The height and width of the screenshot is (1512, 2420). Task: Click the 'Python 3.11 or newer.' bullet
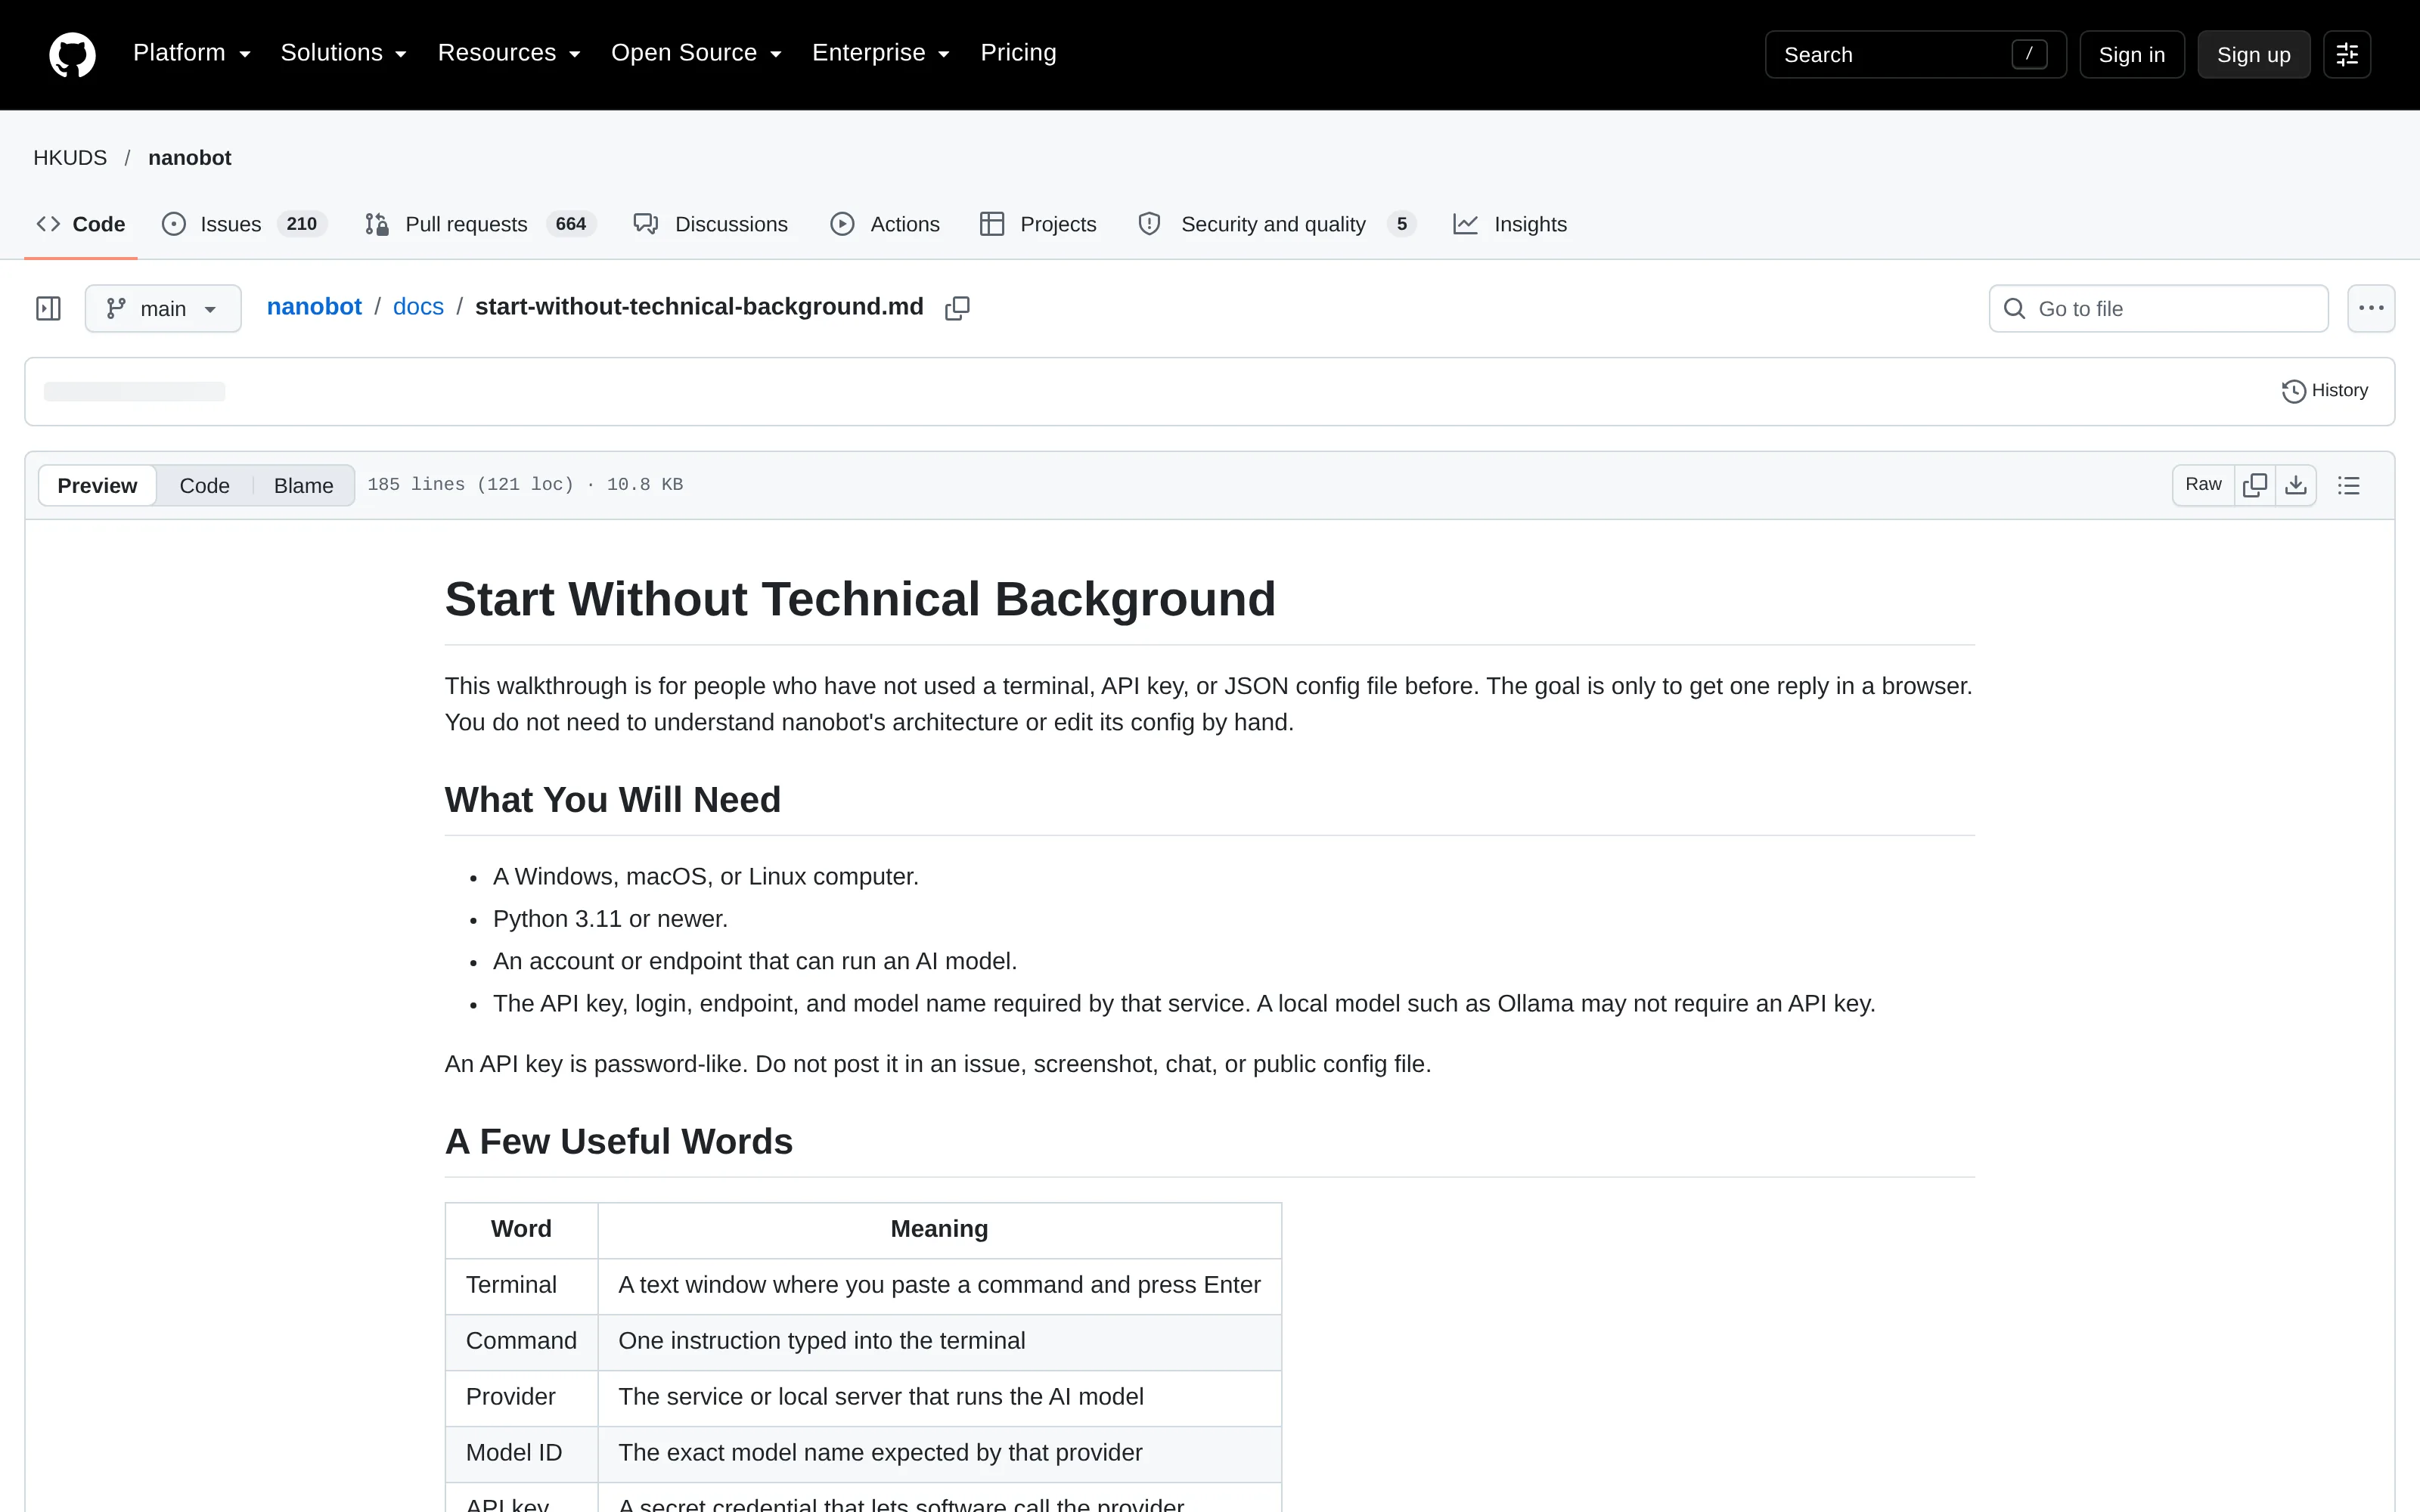pos(610,919)
